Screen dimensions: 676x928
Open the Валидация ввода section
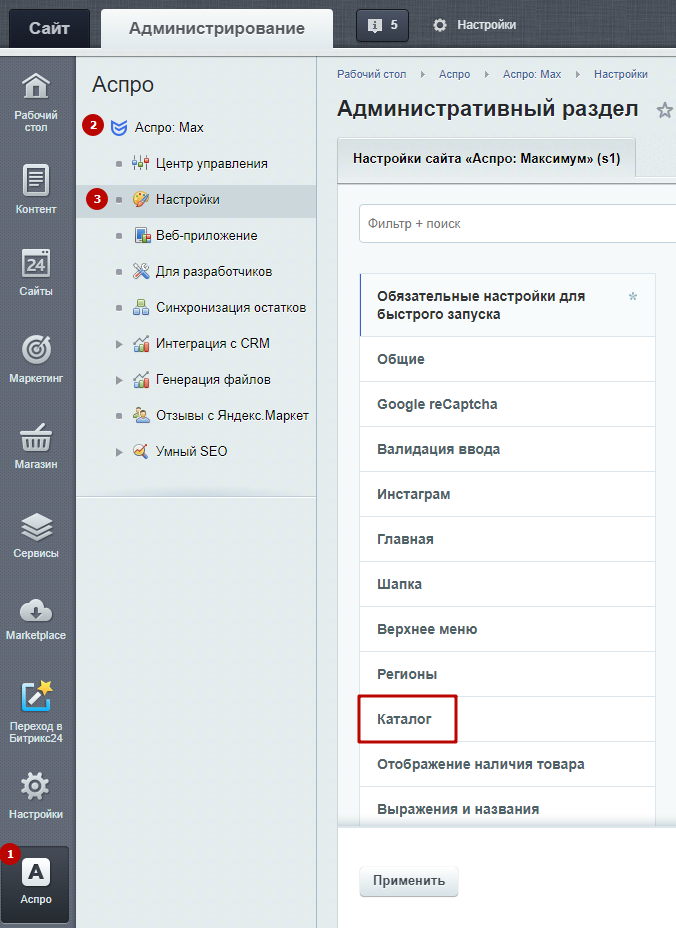point(507,449)
